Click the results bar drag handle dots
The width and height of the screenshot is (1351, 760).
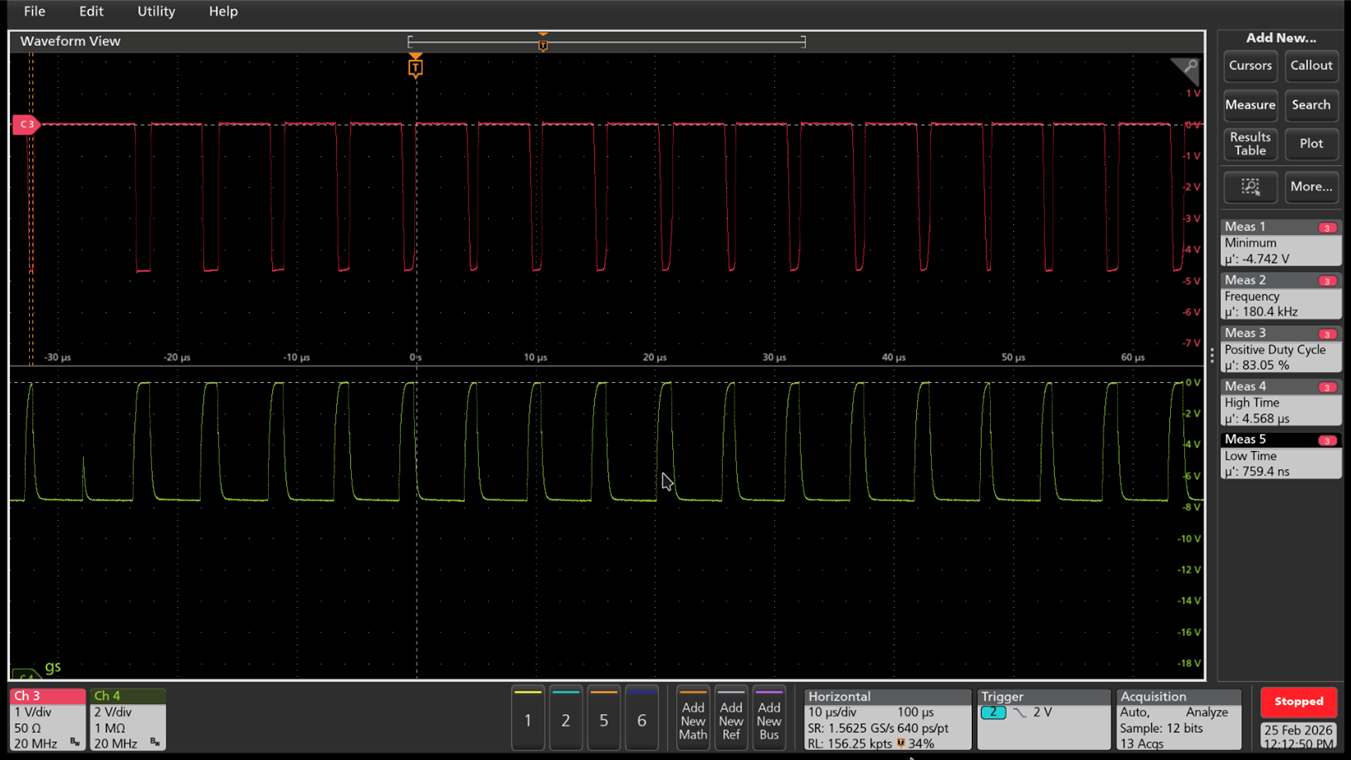[x=1212, y=355]
